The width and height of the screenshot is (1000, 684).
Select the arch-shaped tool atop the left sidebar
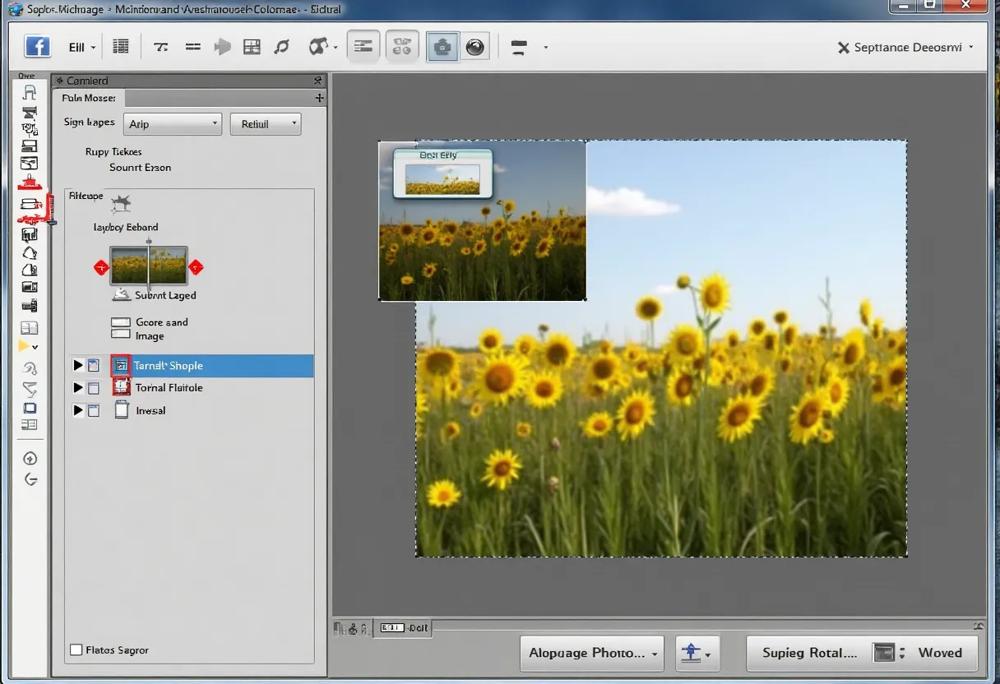point(29,92)
